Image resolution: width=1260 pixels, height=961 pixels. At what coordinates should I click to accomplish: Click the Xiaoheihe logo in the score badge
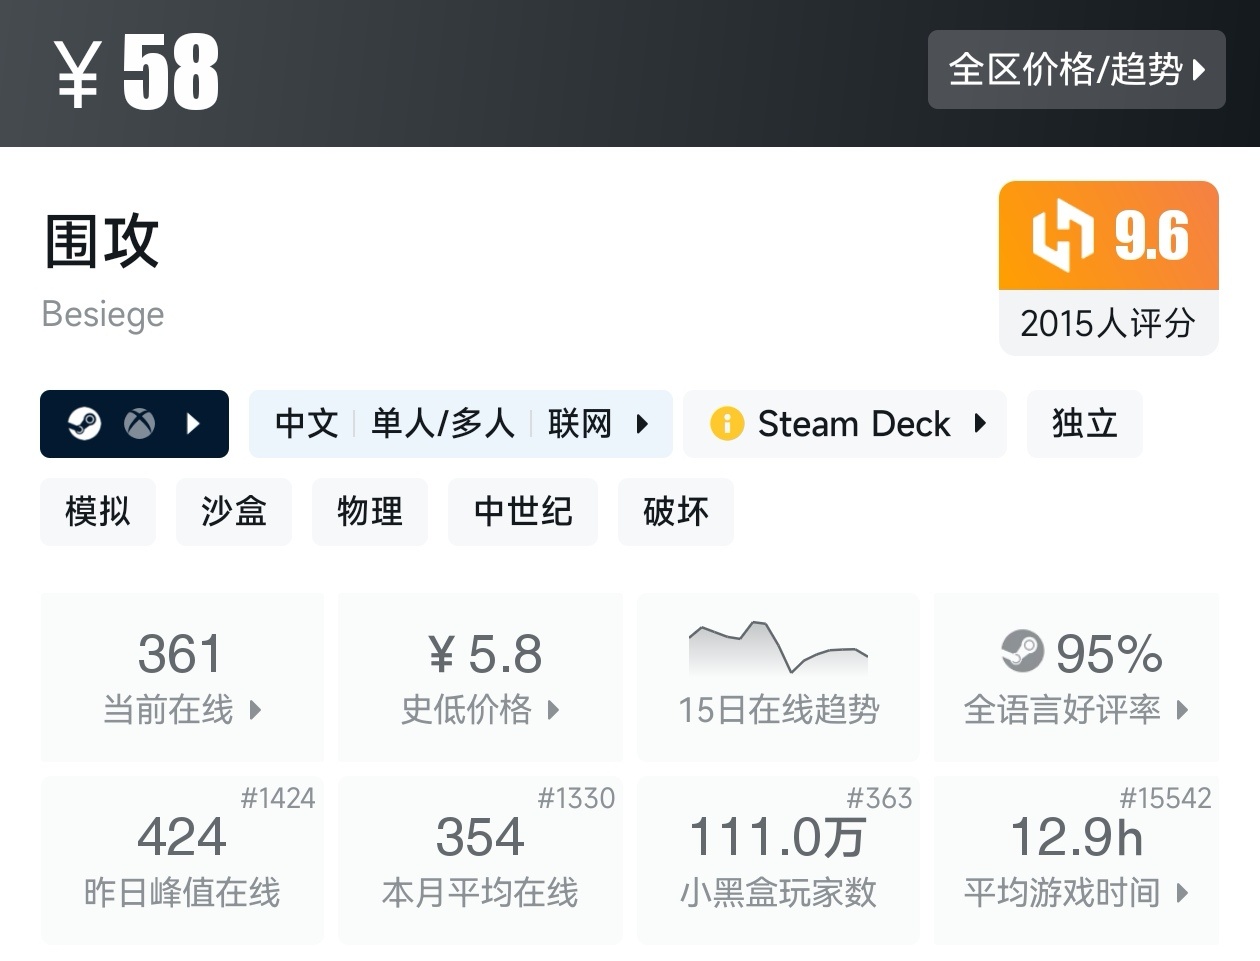1062,236
